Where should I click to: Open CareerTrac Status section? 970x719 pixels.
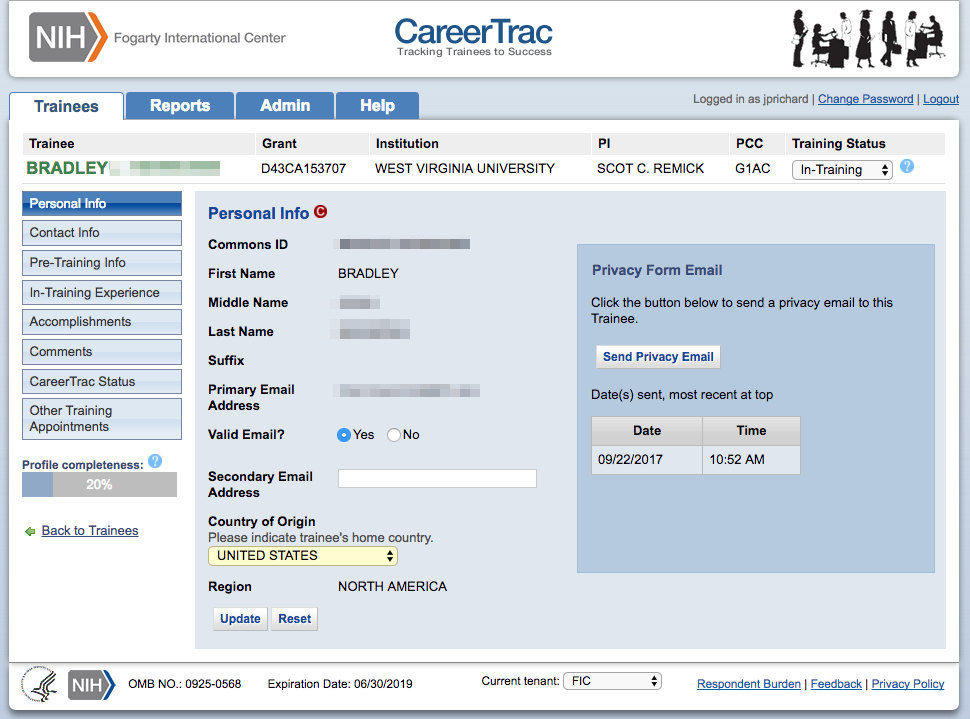[x=102, y=382]
